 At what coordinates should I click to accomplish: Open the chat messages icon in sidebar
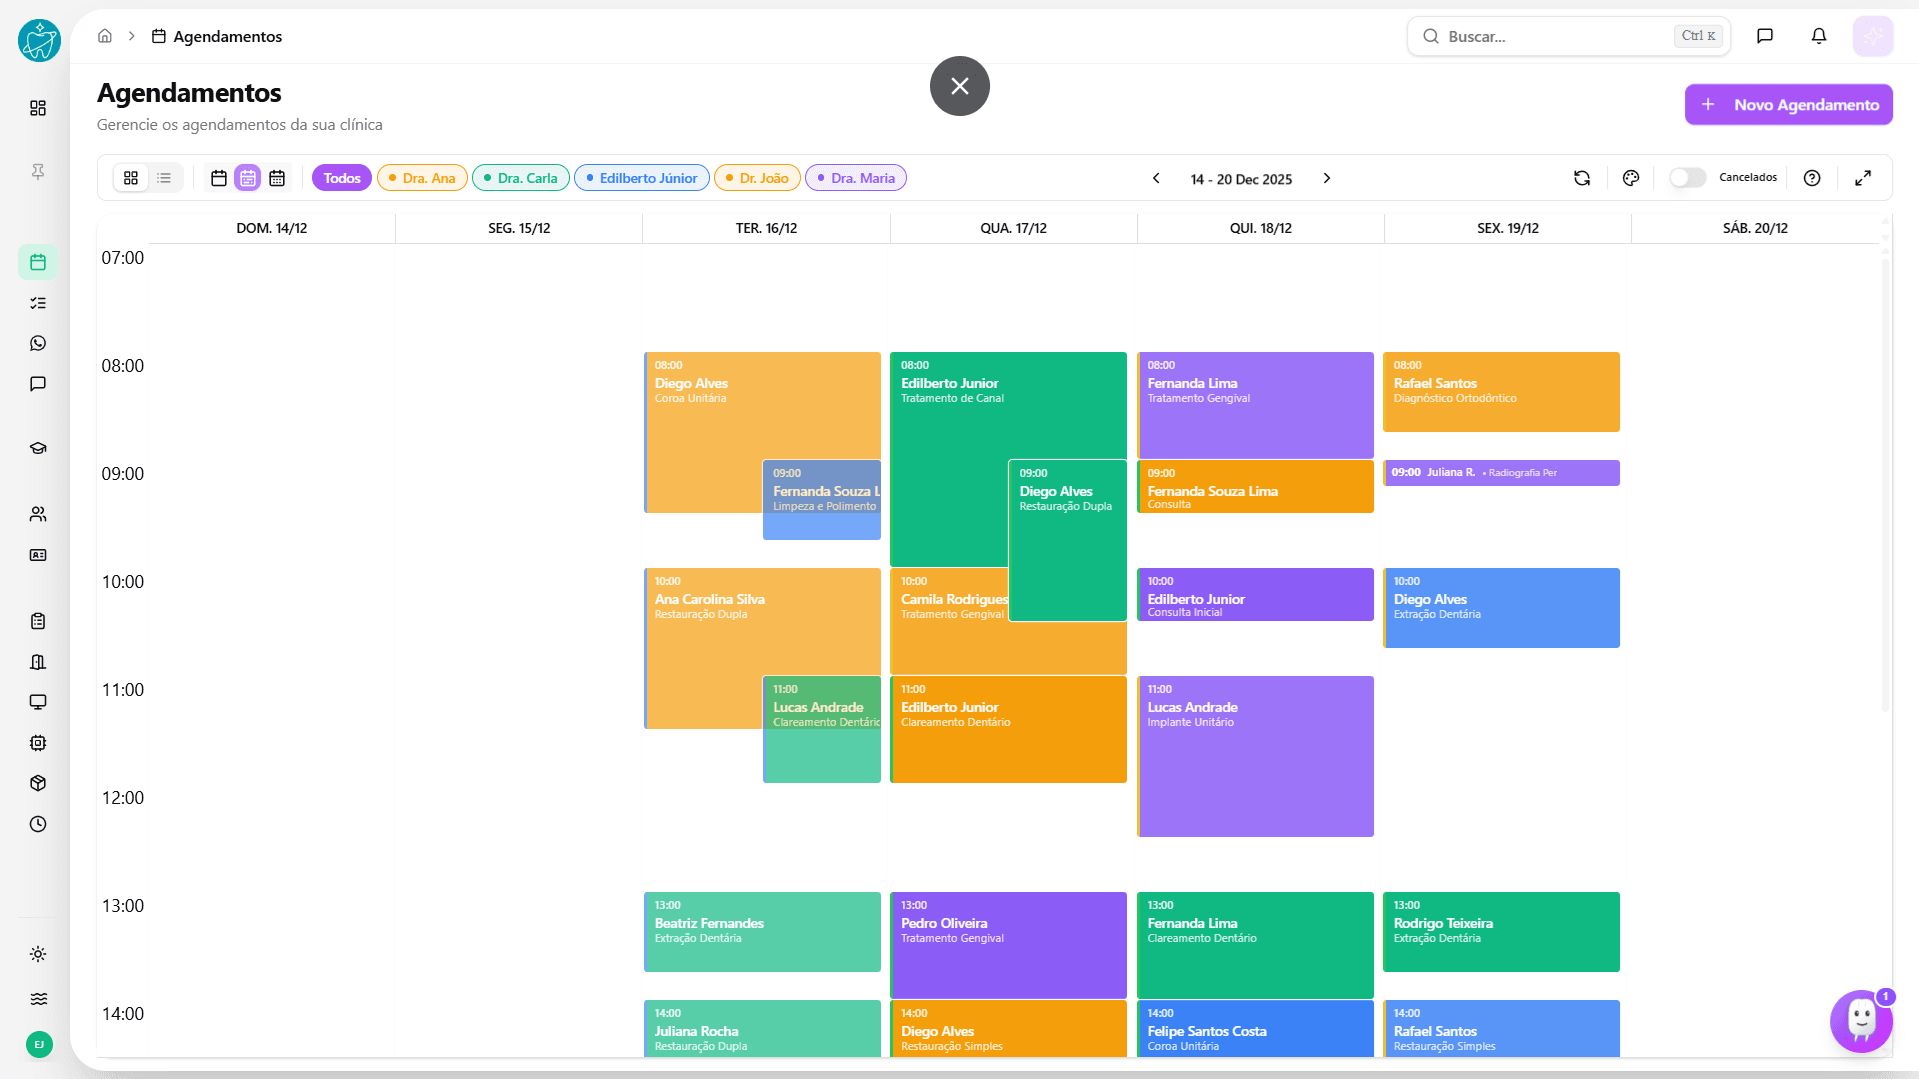point(38,383)
